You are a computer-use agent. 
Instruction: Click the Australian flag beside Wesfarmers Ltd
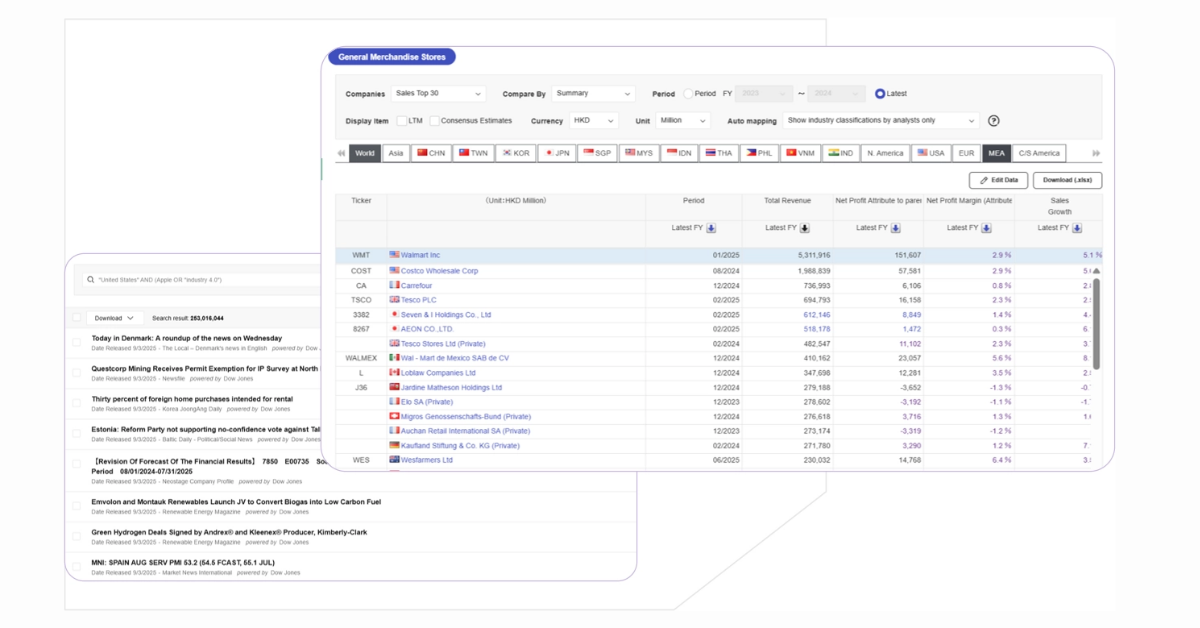[x=394, y=460]
